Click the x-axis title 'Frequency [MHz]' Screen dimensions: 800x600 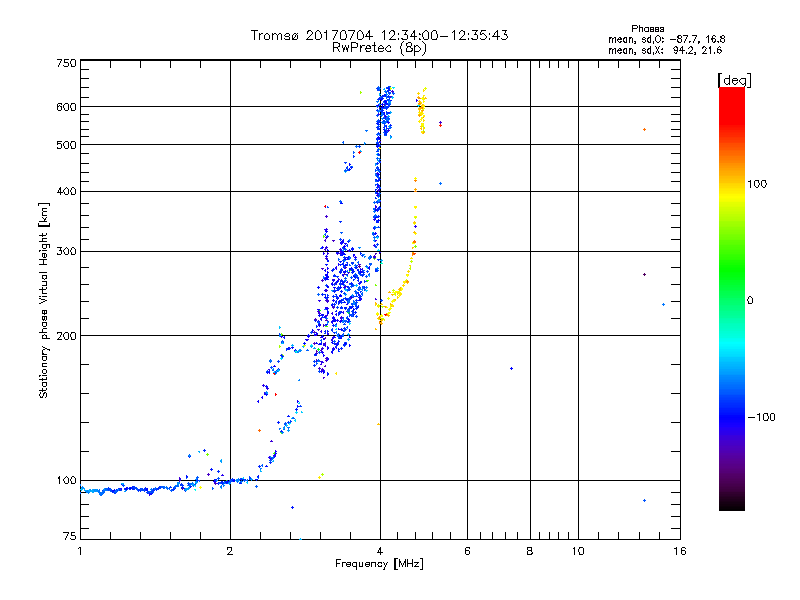pos(379,564)
